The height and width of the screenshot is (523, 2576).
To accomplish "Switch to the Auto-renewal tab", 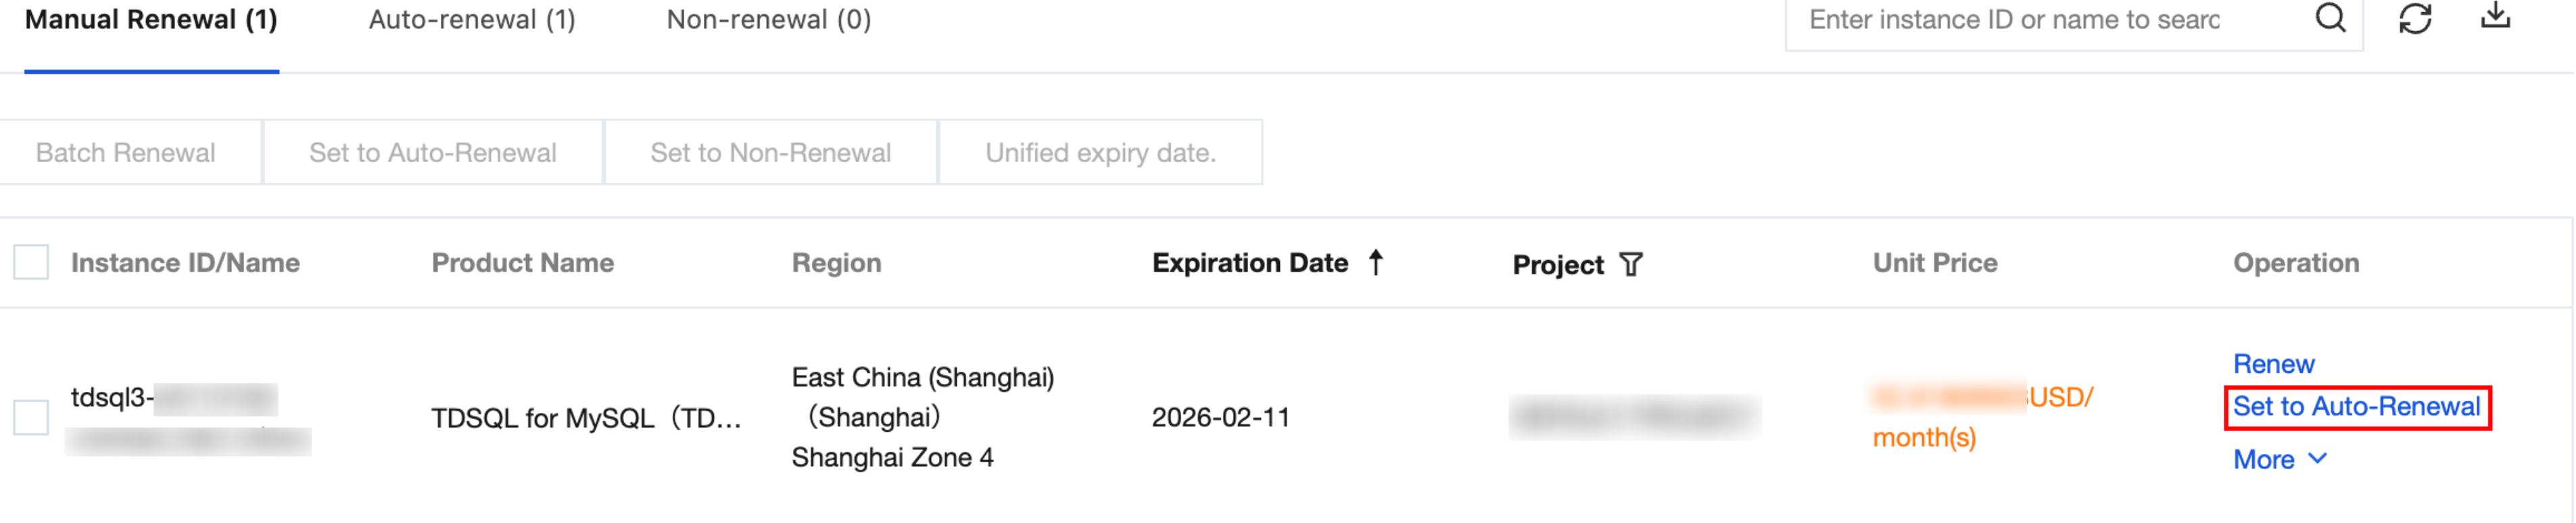I will [472, 20].
